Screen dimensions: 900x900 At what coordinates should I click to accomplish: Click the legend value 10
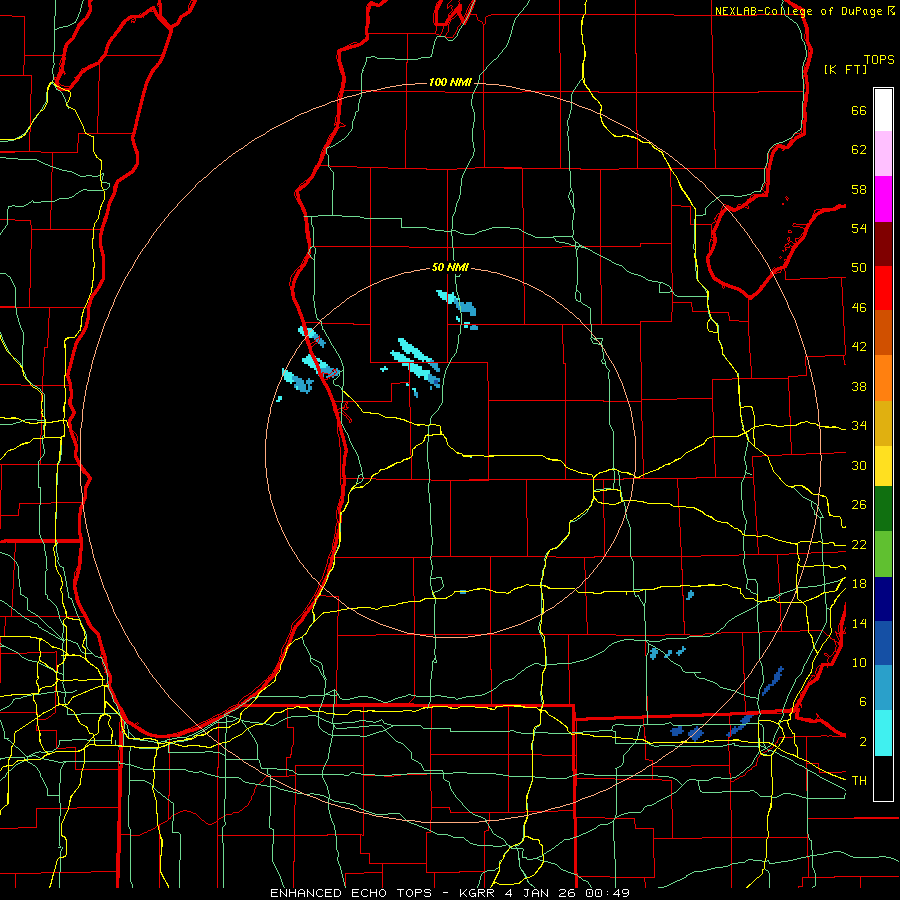click(859, 662)
